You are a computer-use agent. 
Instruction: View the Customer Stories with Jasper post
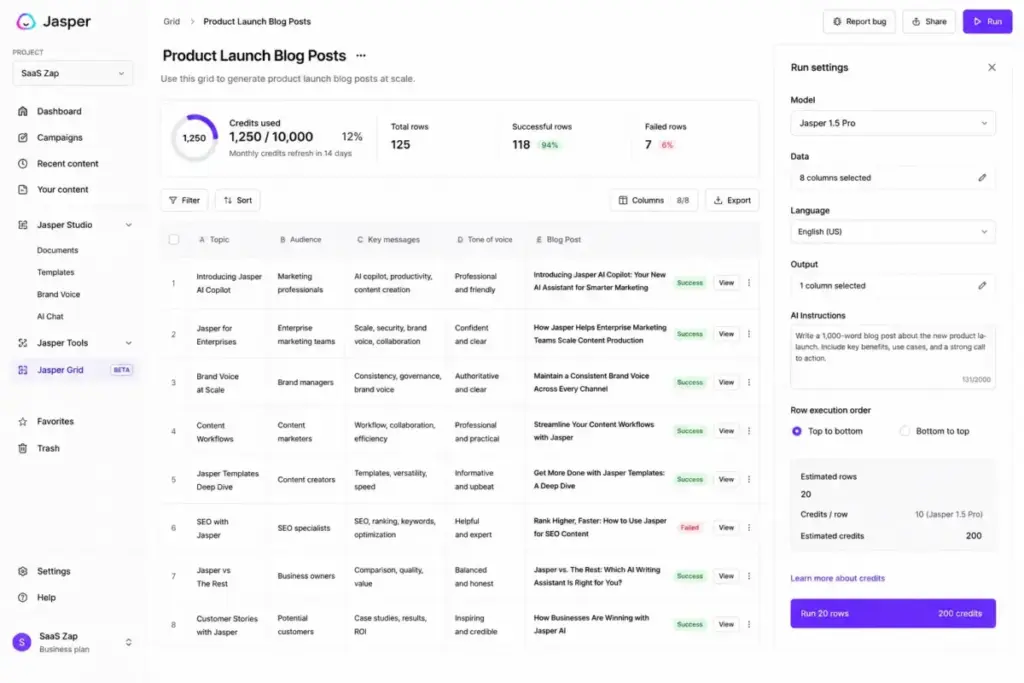726,624
